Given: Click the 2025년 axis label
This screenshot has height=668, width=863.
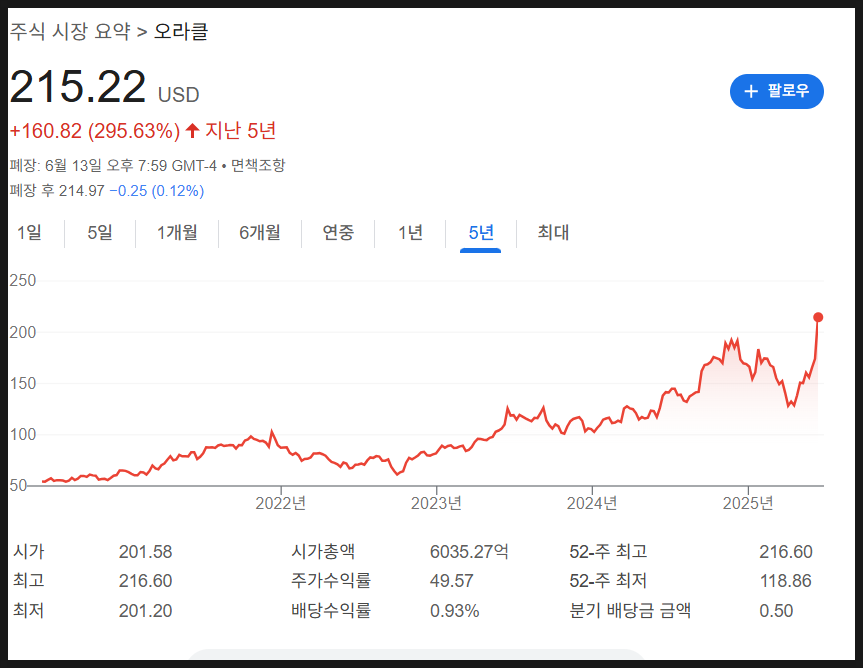Looking at the screenshot, I should point(748,503).
